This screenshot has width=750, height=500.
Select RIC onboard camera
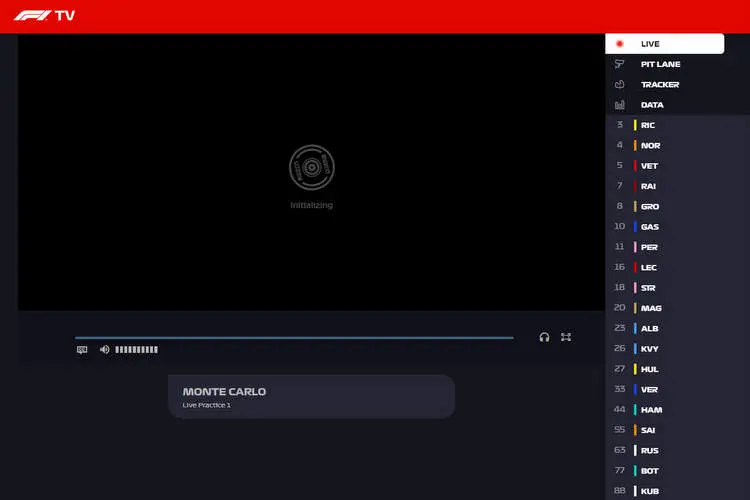(x=677, y=125)
